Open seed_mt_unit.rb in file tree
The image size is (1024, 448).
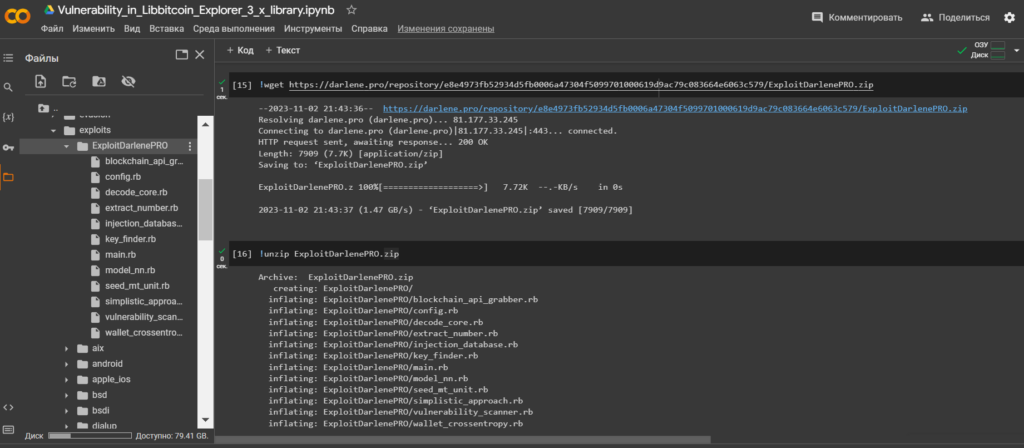136,286
